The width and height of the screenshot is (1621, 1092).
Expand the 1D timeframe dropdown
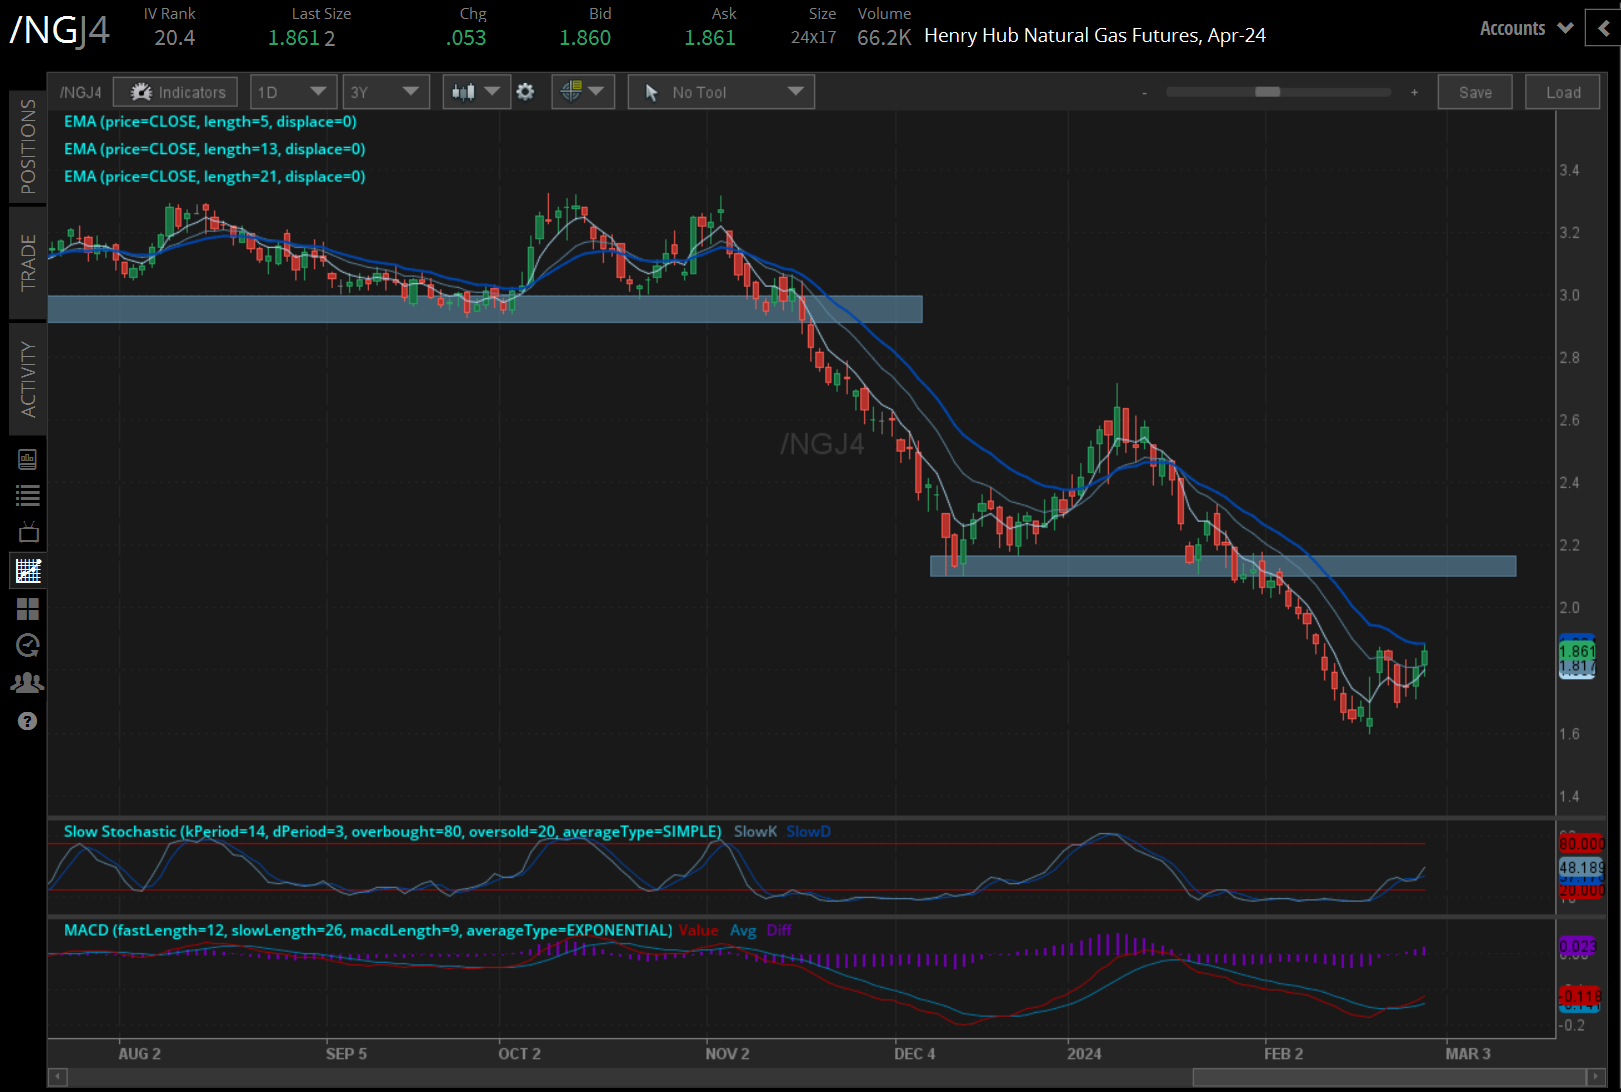coord(292,92)
